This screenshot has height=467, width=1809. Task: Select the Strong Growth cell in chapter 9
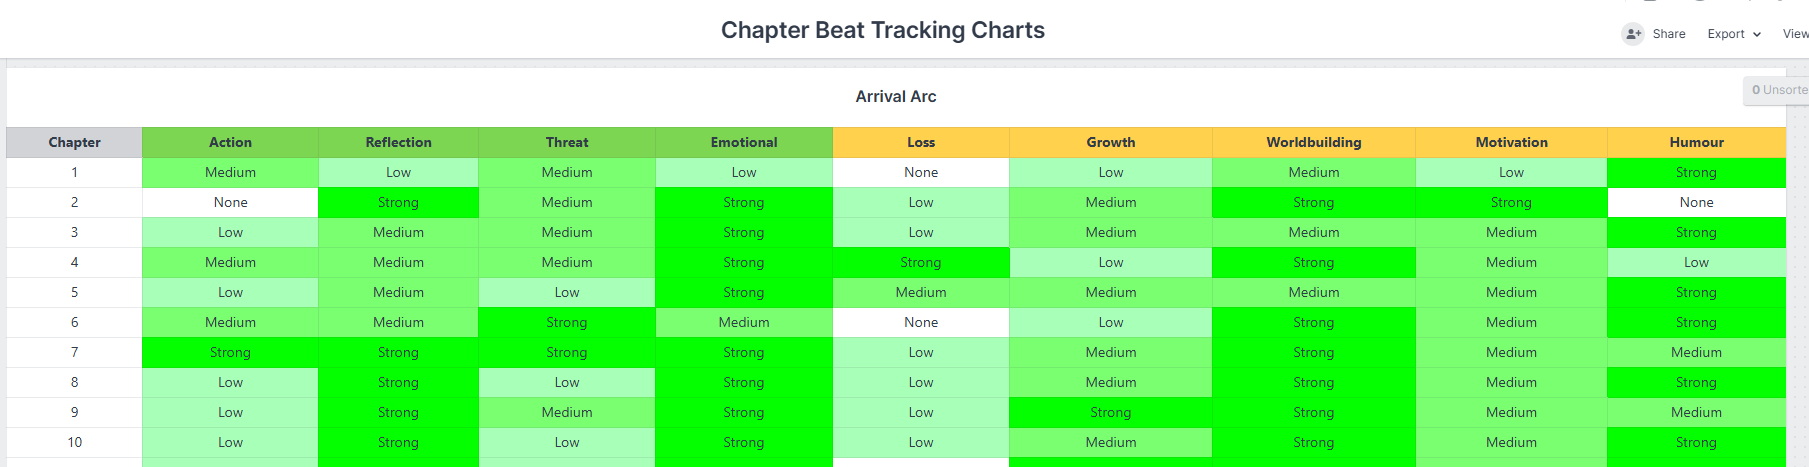click(x=1111, y=412)
